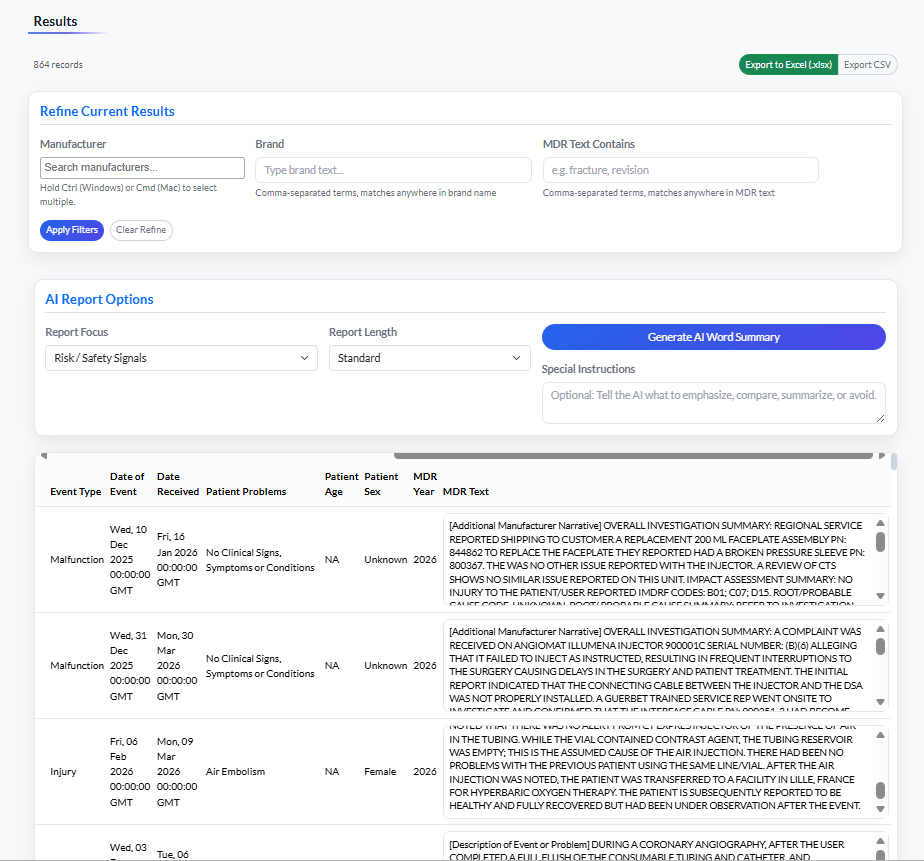Open the Report Focus dropdown
924x861 pixels.
[x=182, y=358]
